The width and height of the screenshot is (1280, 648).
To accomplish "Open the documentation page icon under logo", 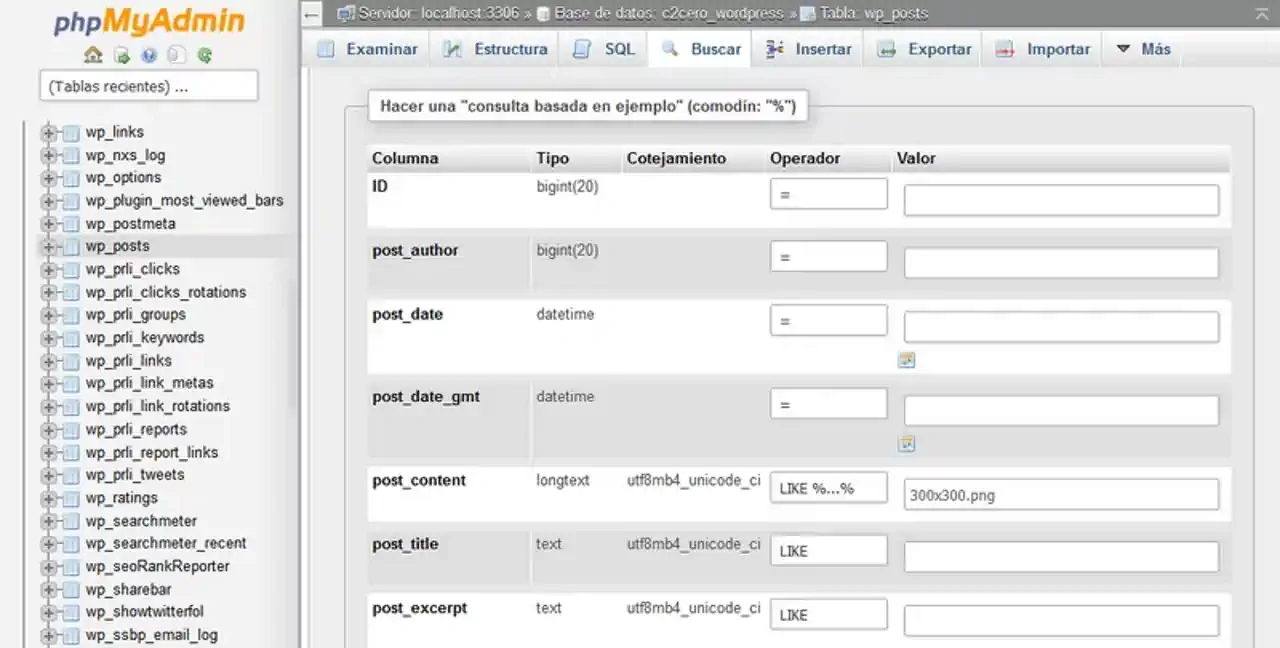I will click(x=176, y=55).
